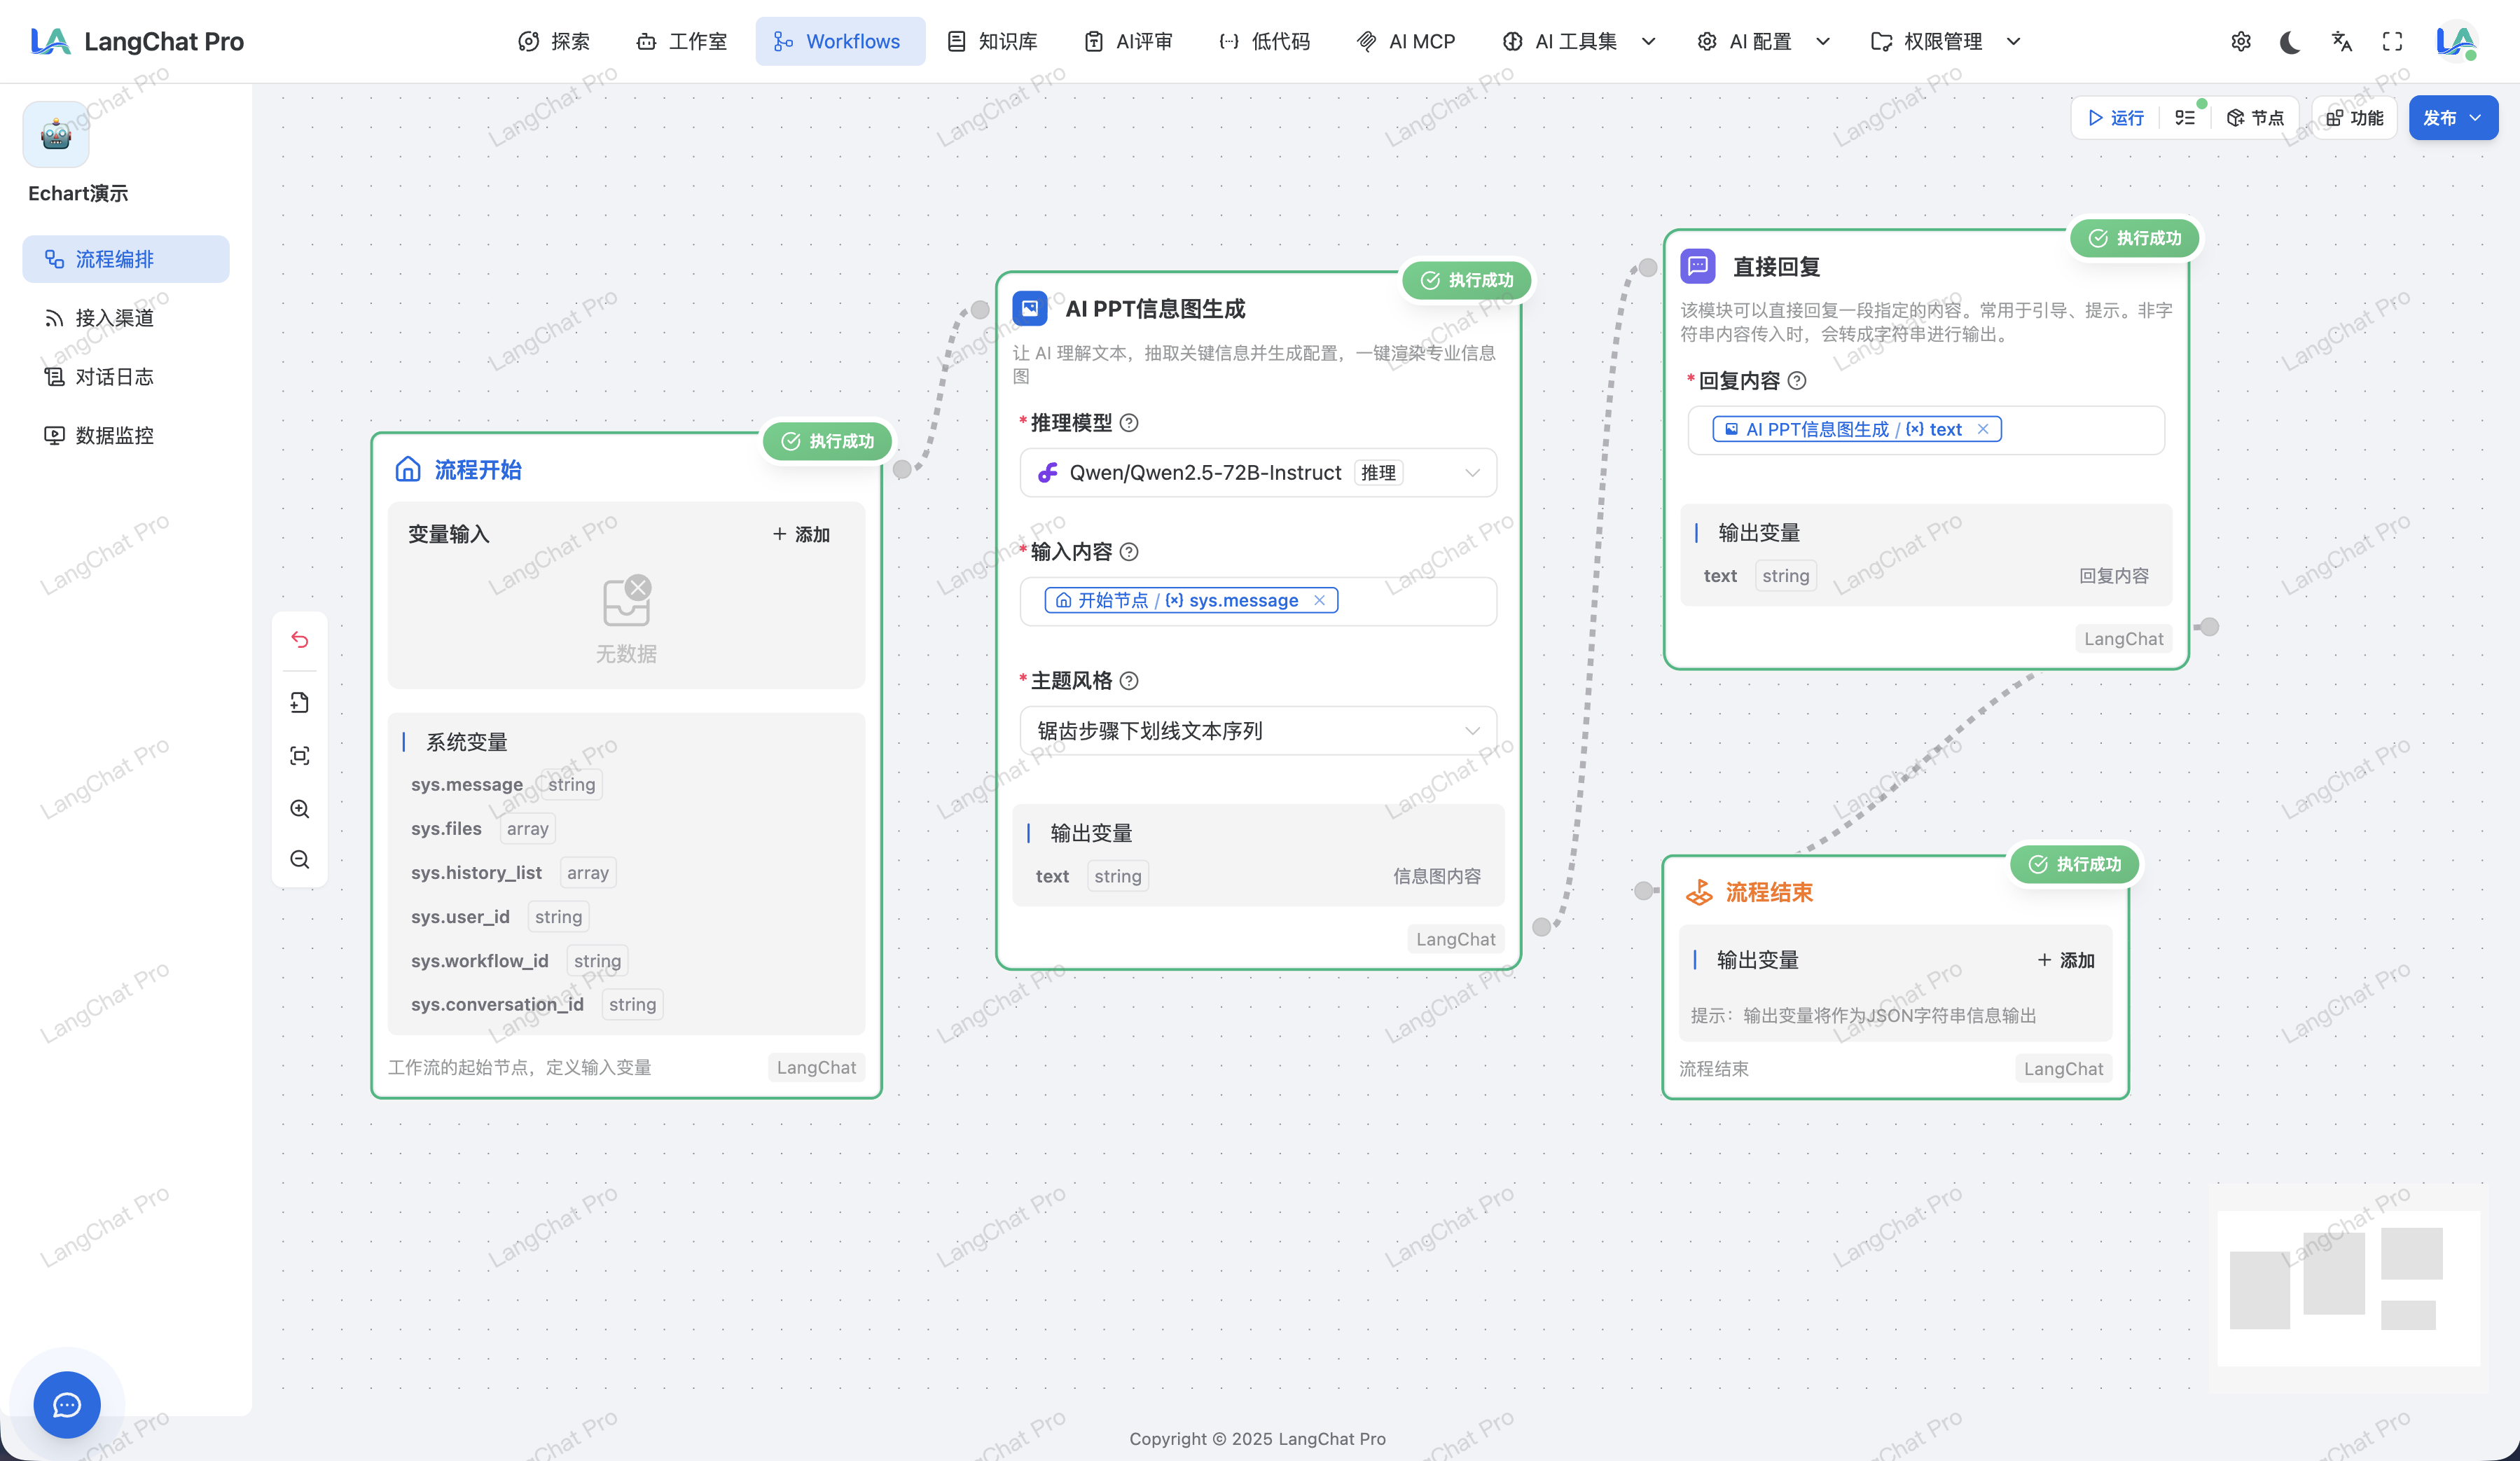Click the zoom in magnifier icon

click(x=299, y=808)
